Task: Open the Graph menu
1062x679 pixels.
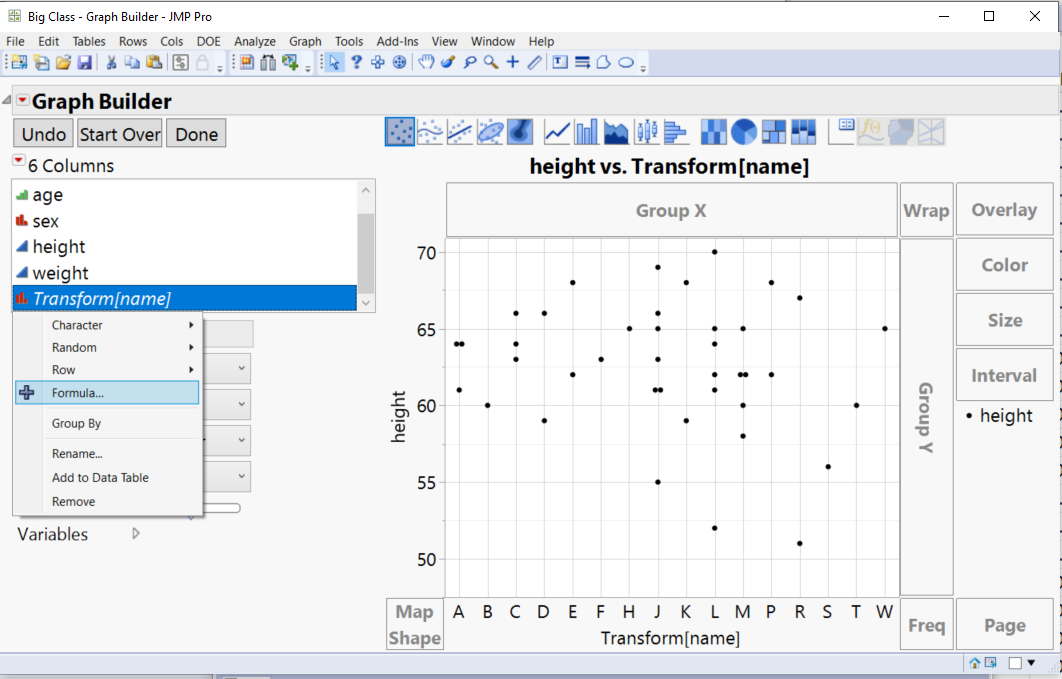Action: (x=305, y=41)
